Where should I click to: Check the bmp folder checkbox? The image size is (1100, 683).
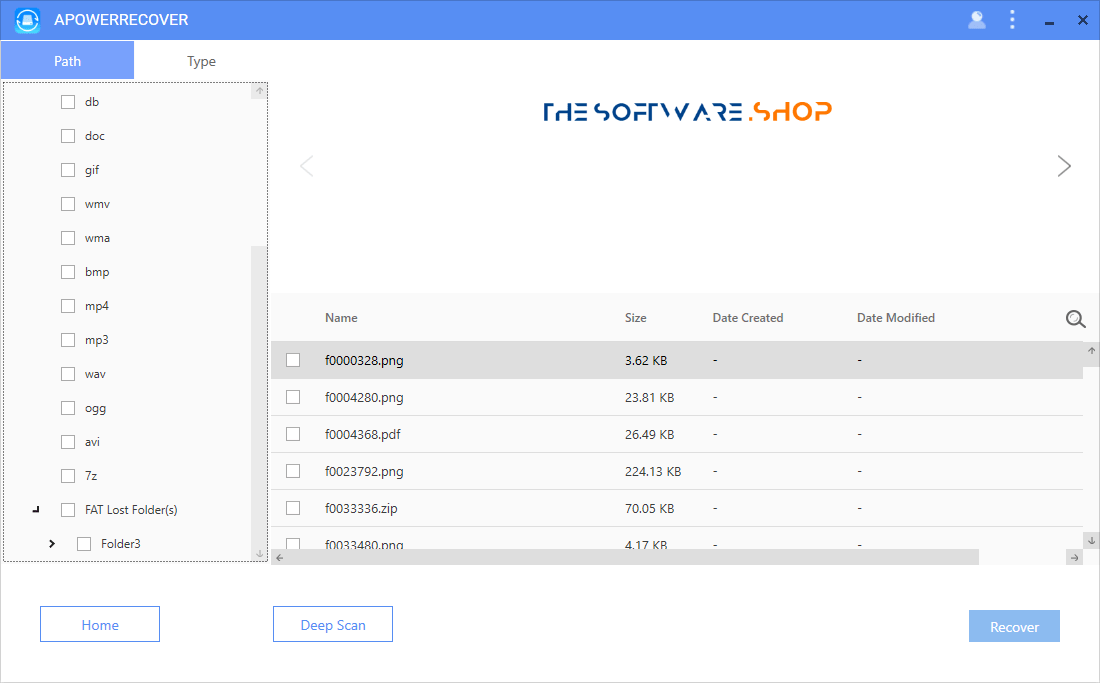(x=68, y=272)
